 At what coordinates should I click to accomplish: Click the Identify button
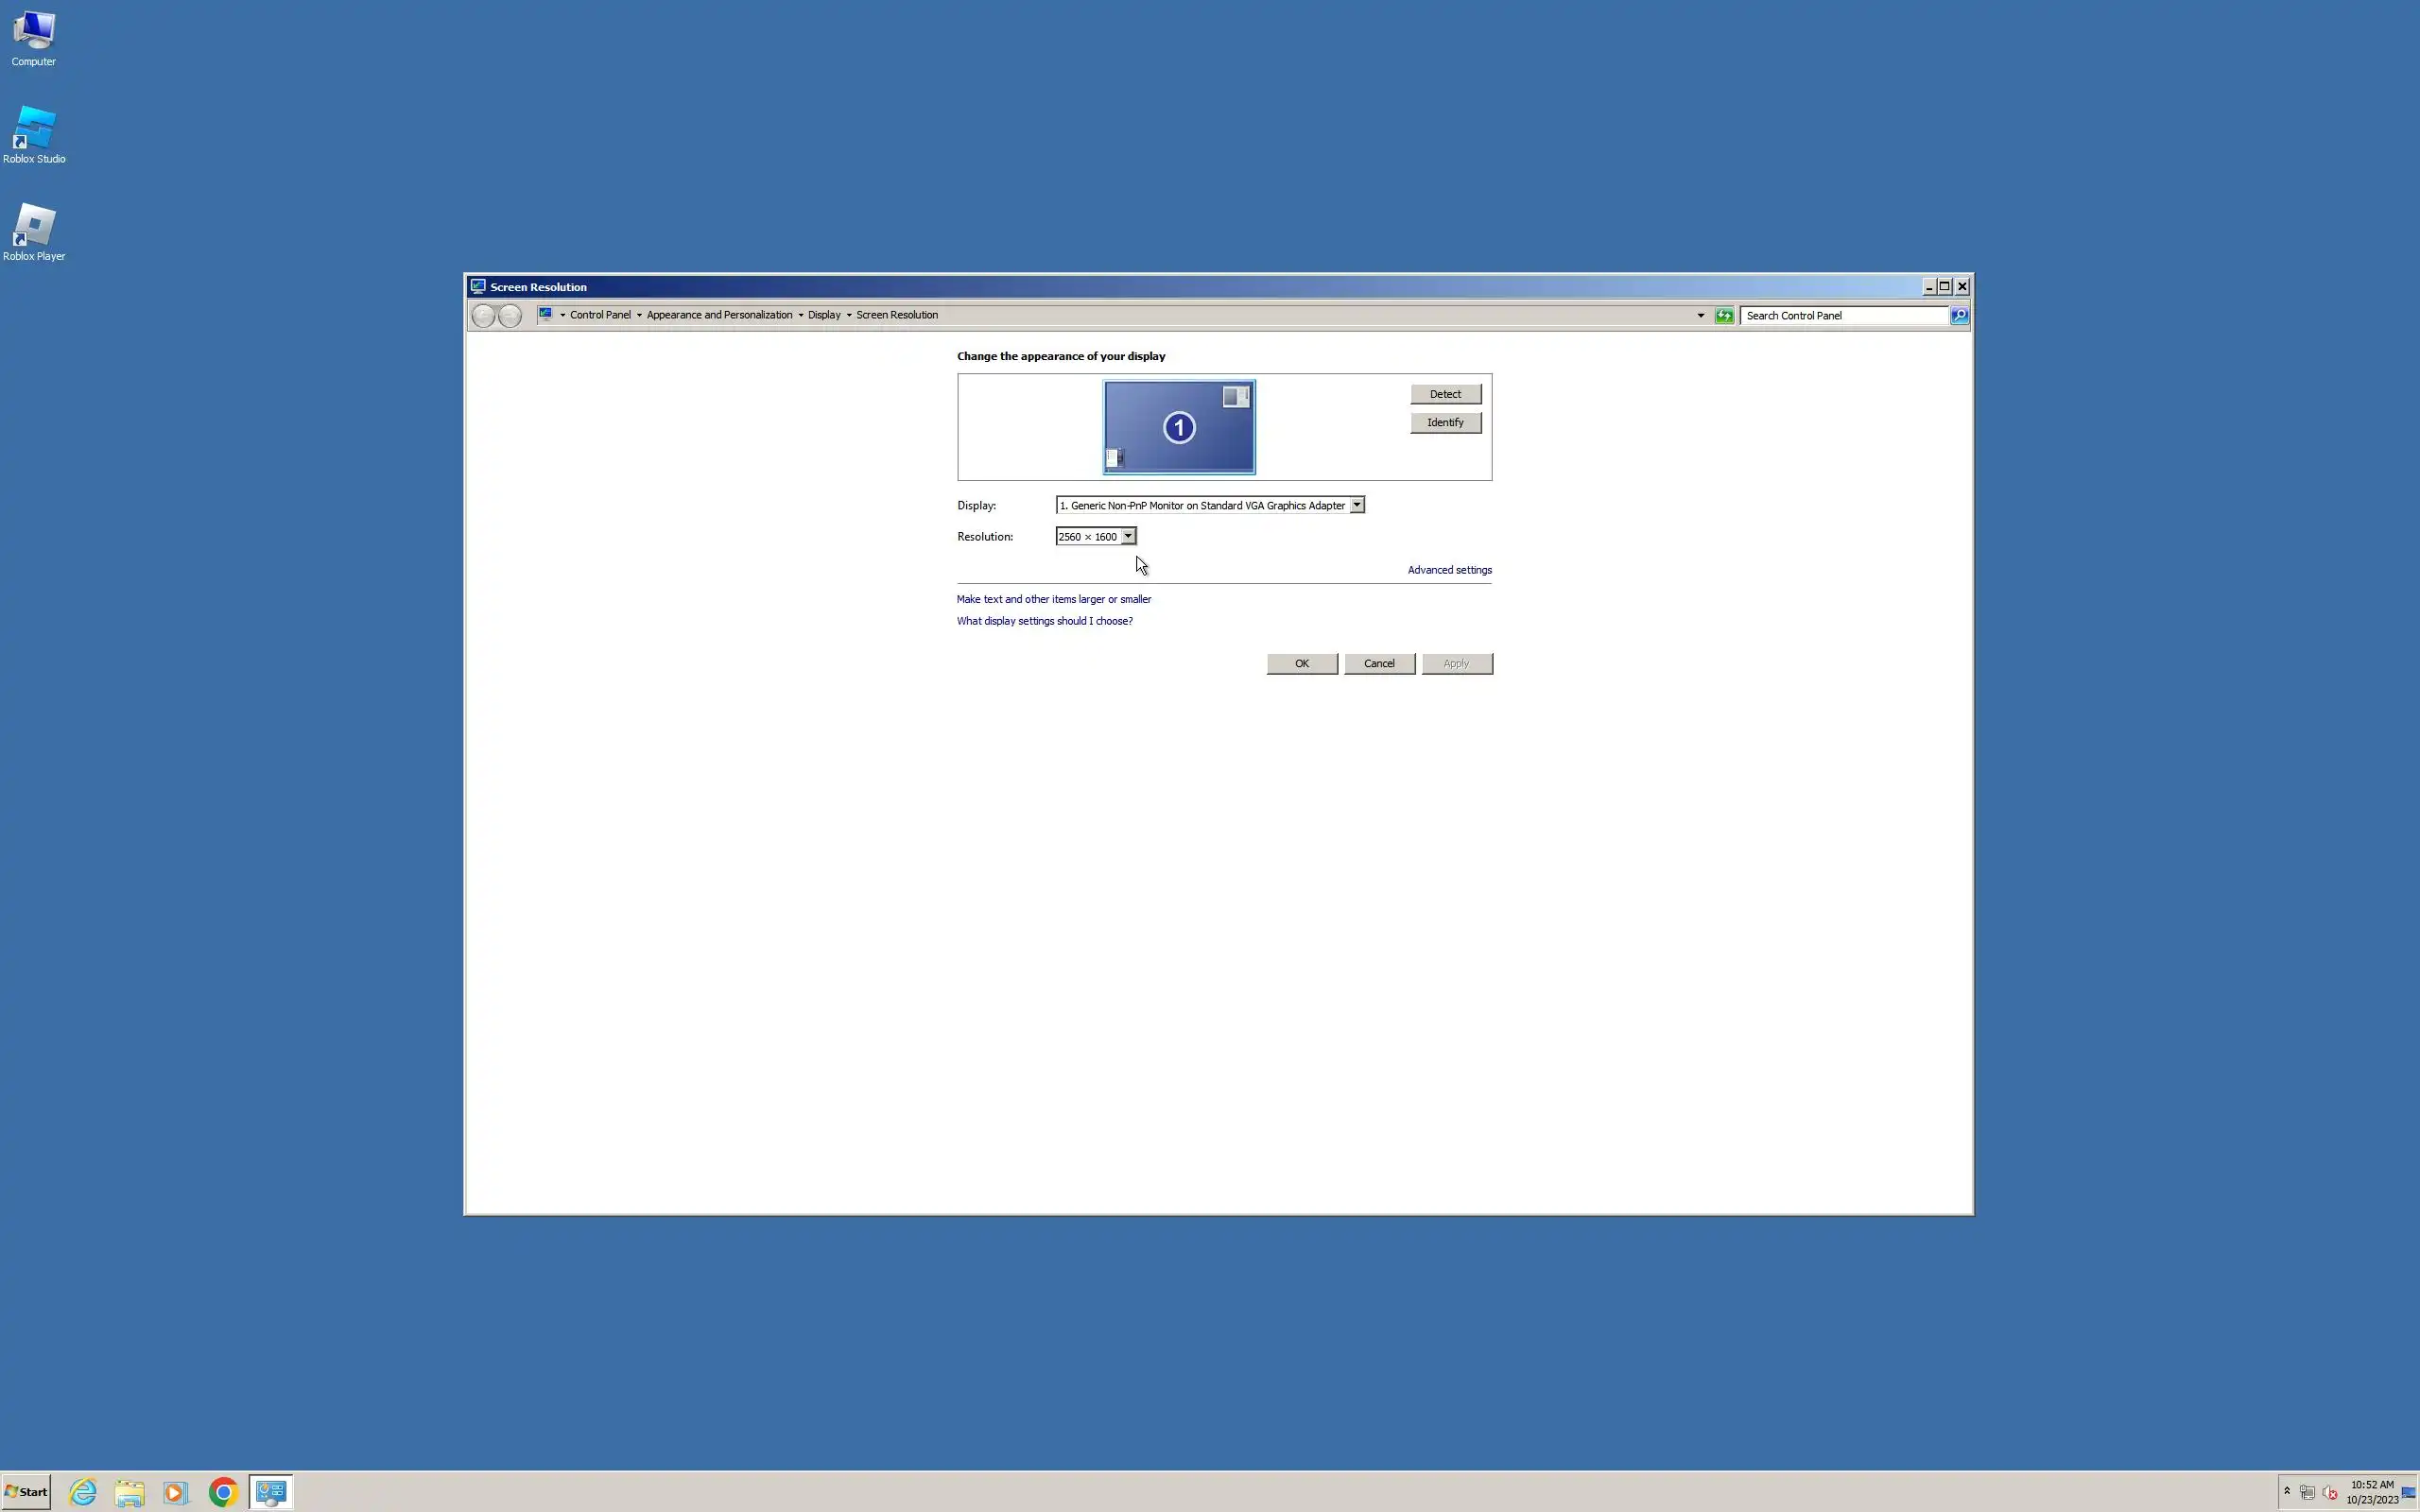point(1445,422)
